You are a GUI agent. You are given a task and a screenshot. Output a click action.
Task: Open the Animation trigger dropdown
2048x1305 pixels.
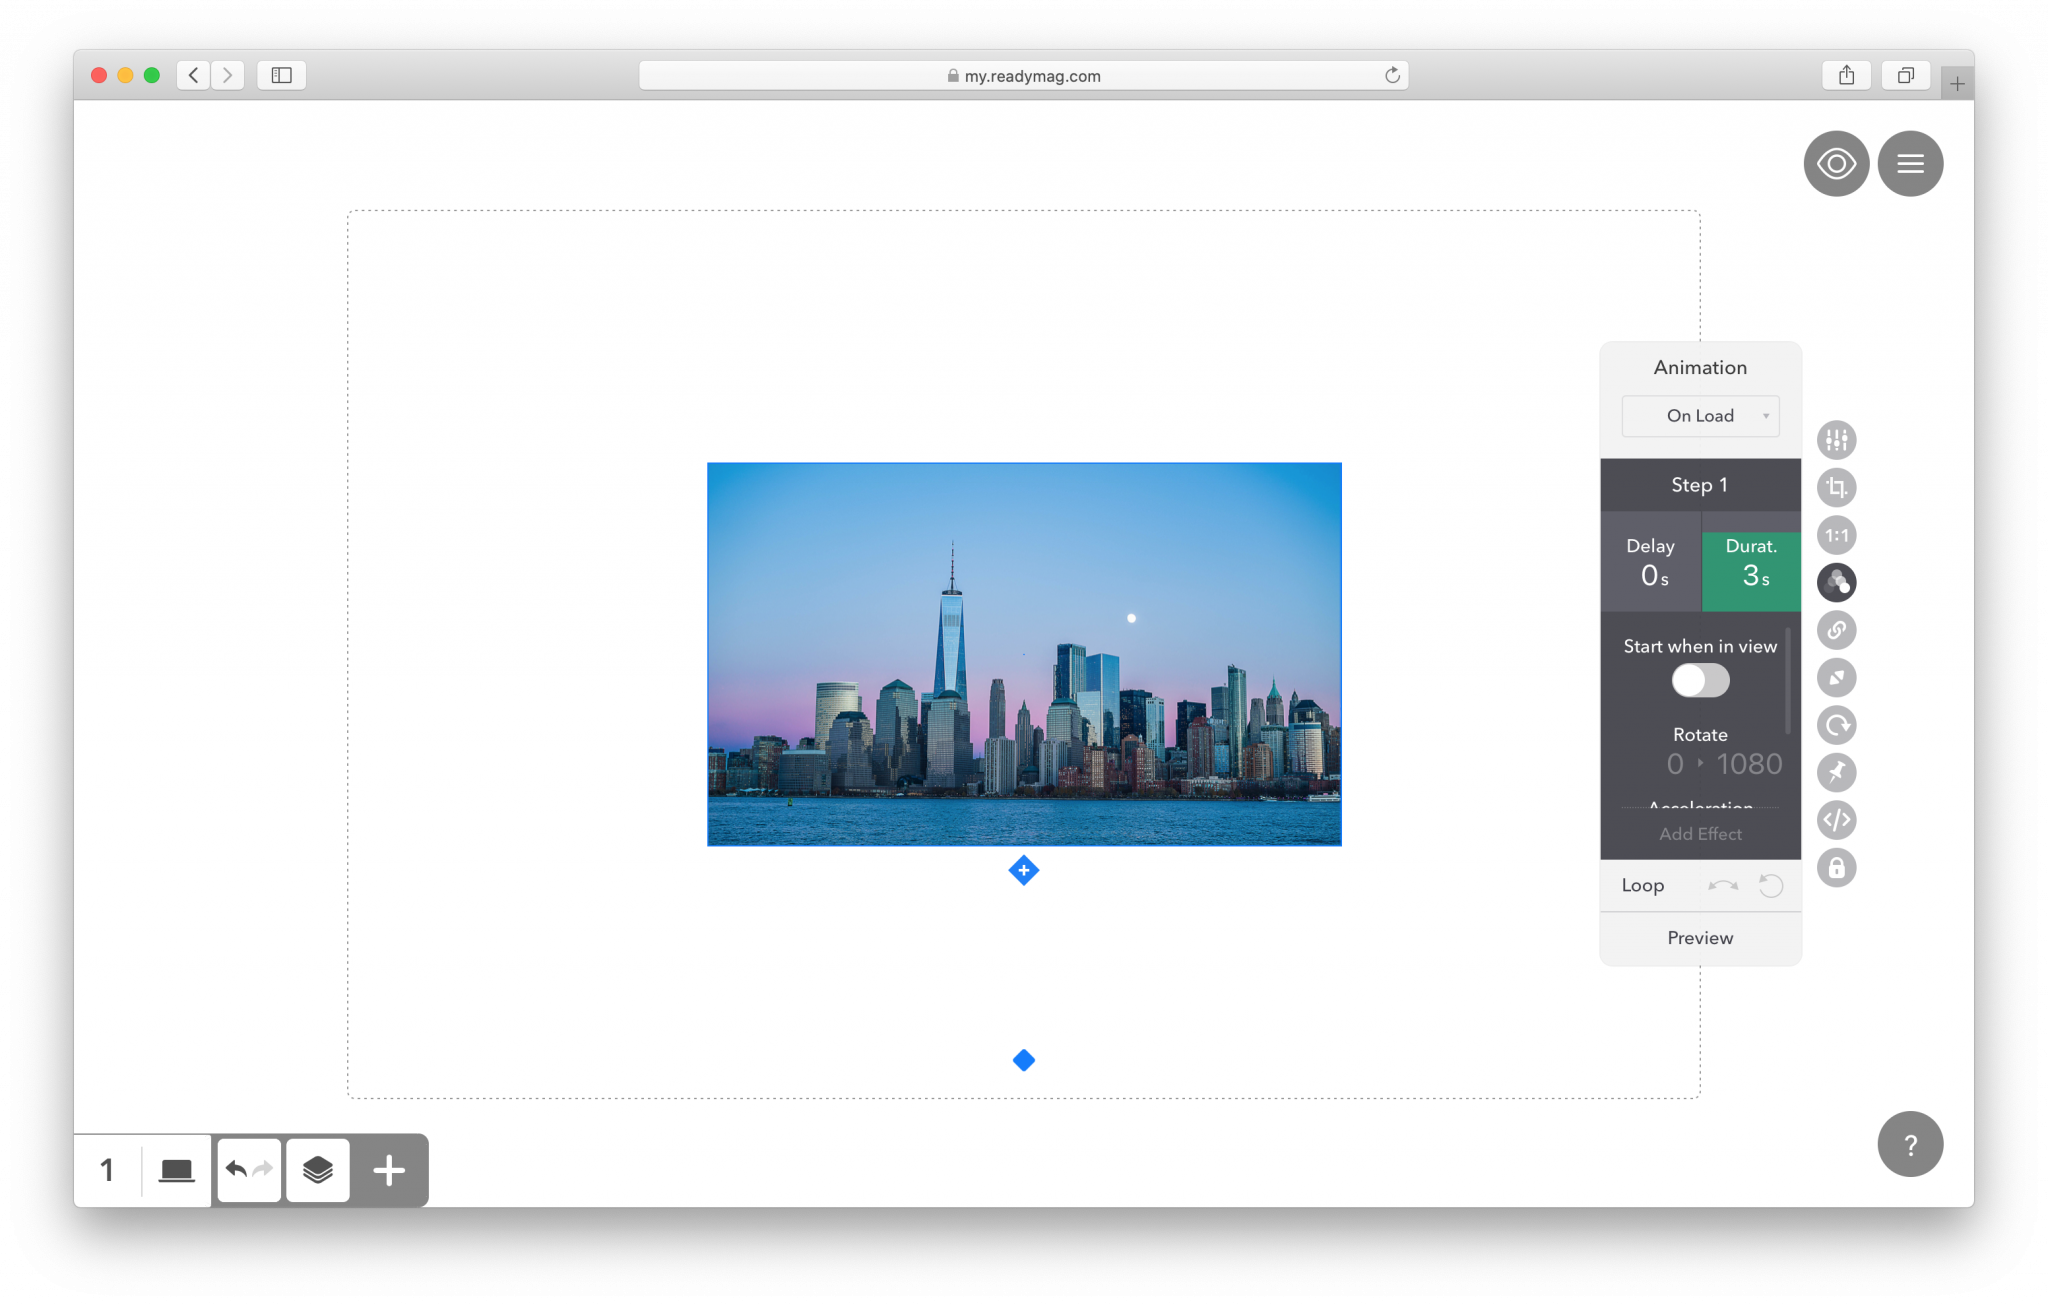[x=1700, y=415]
